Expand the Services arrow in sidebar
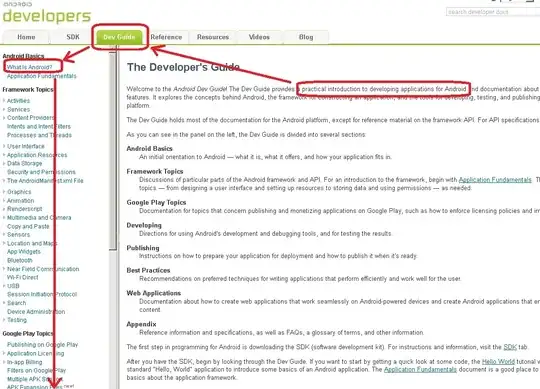This screenshot has width=540, height=389. pos(4,109)
